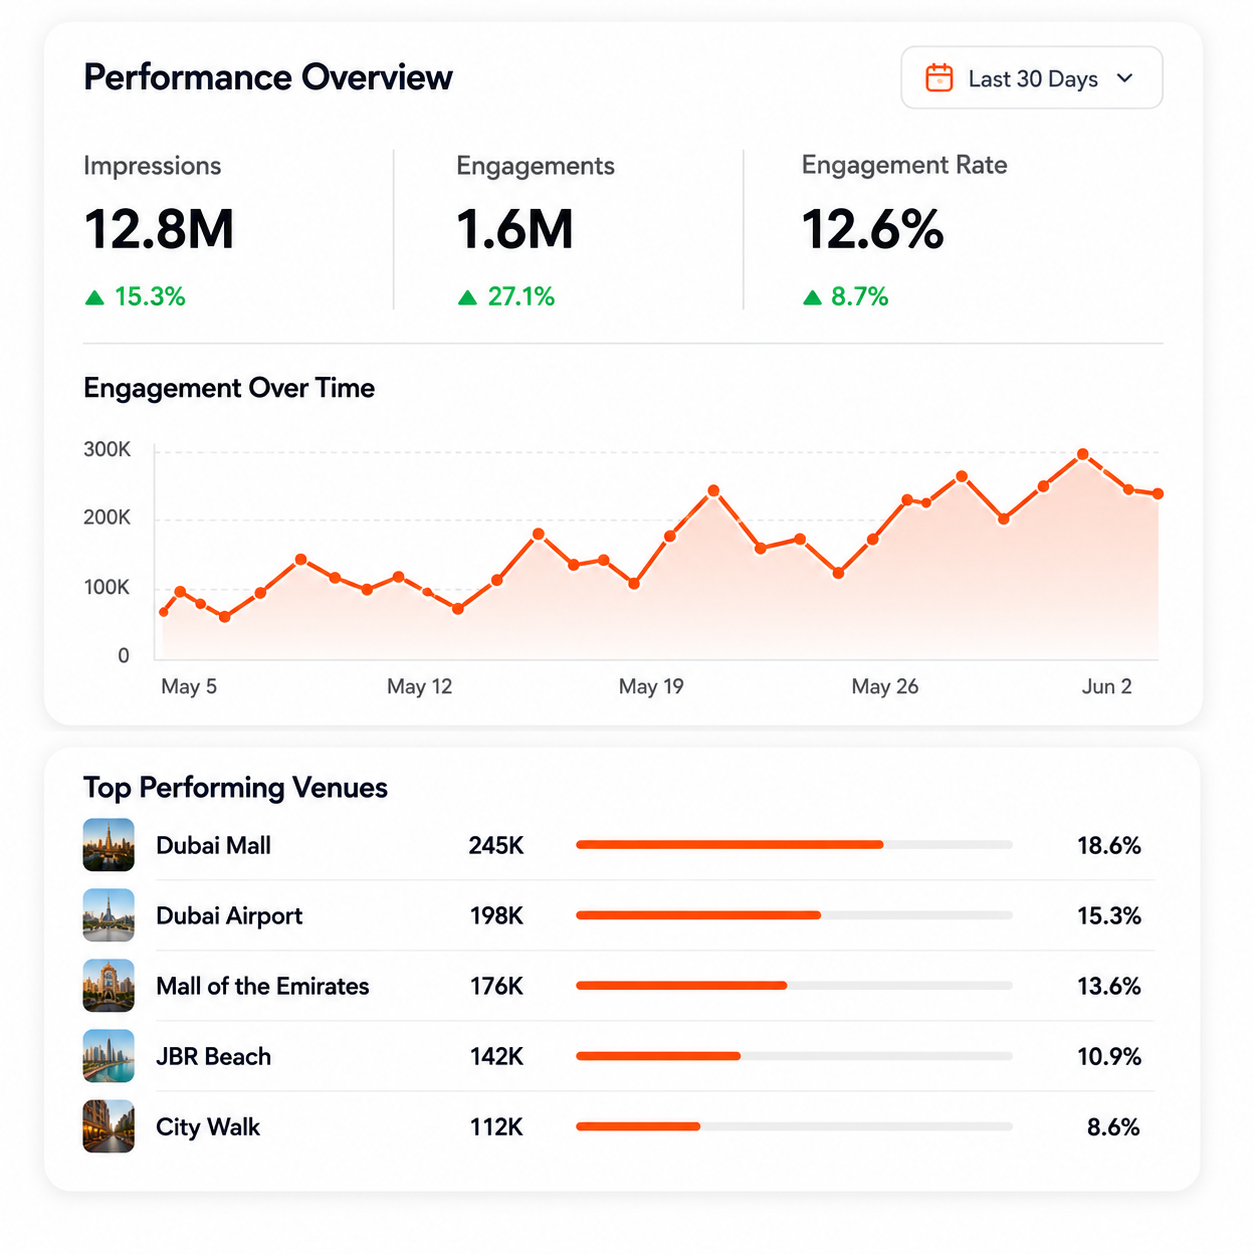This screenshot has height=1254, width=1254.
Task: Click the Top Performing Venues heading
Action: pyautogui.click(x=235, y=788)
